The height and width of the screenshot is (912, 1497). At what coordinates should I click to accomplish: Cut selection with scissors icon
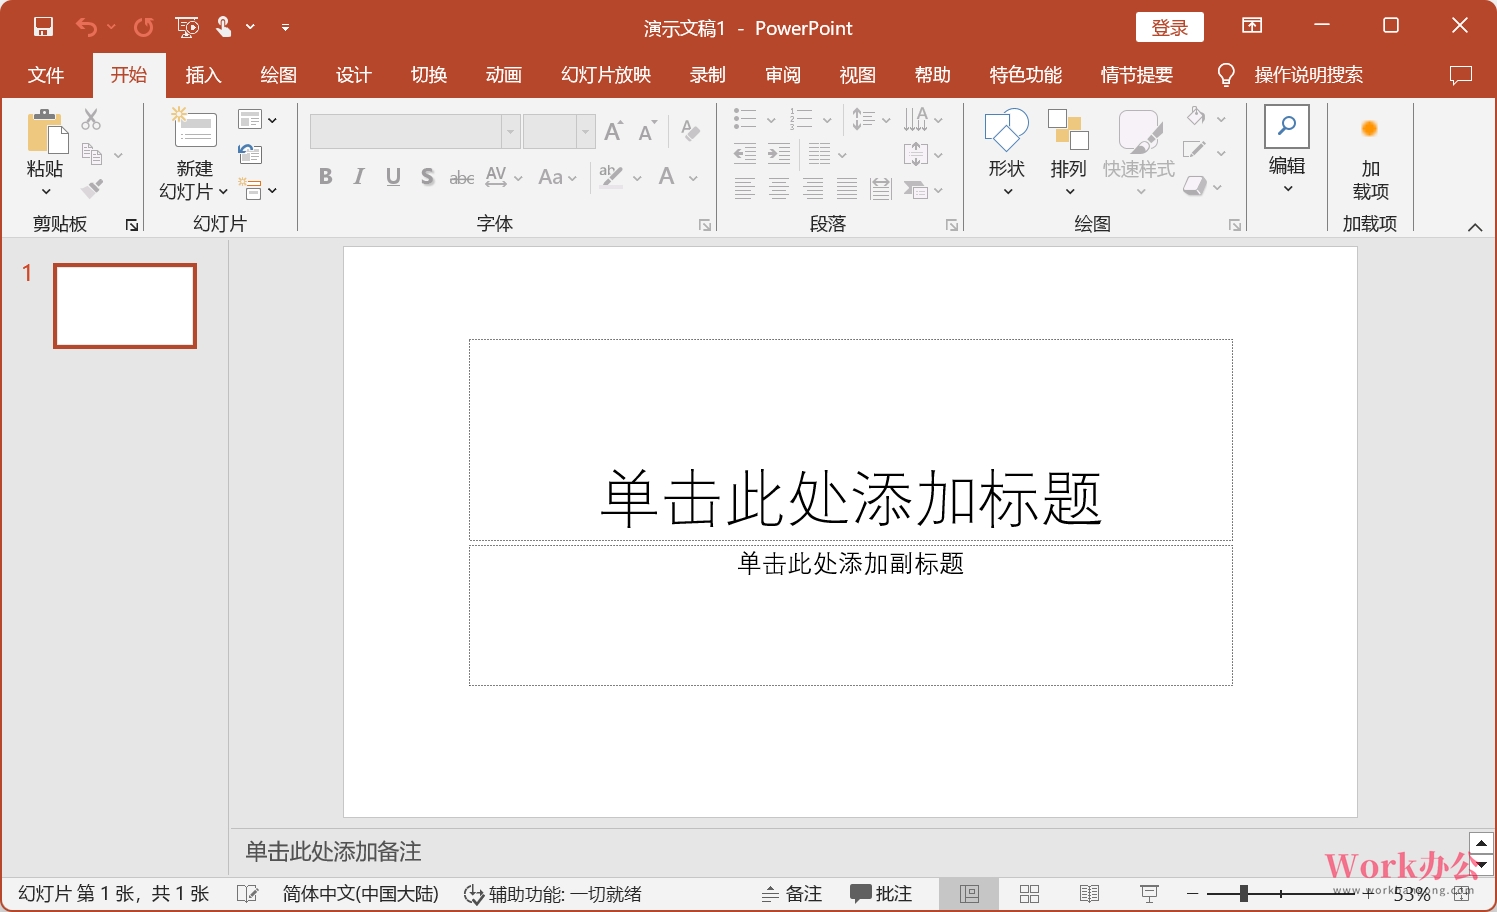pos(91,119)
